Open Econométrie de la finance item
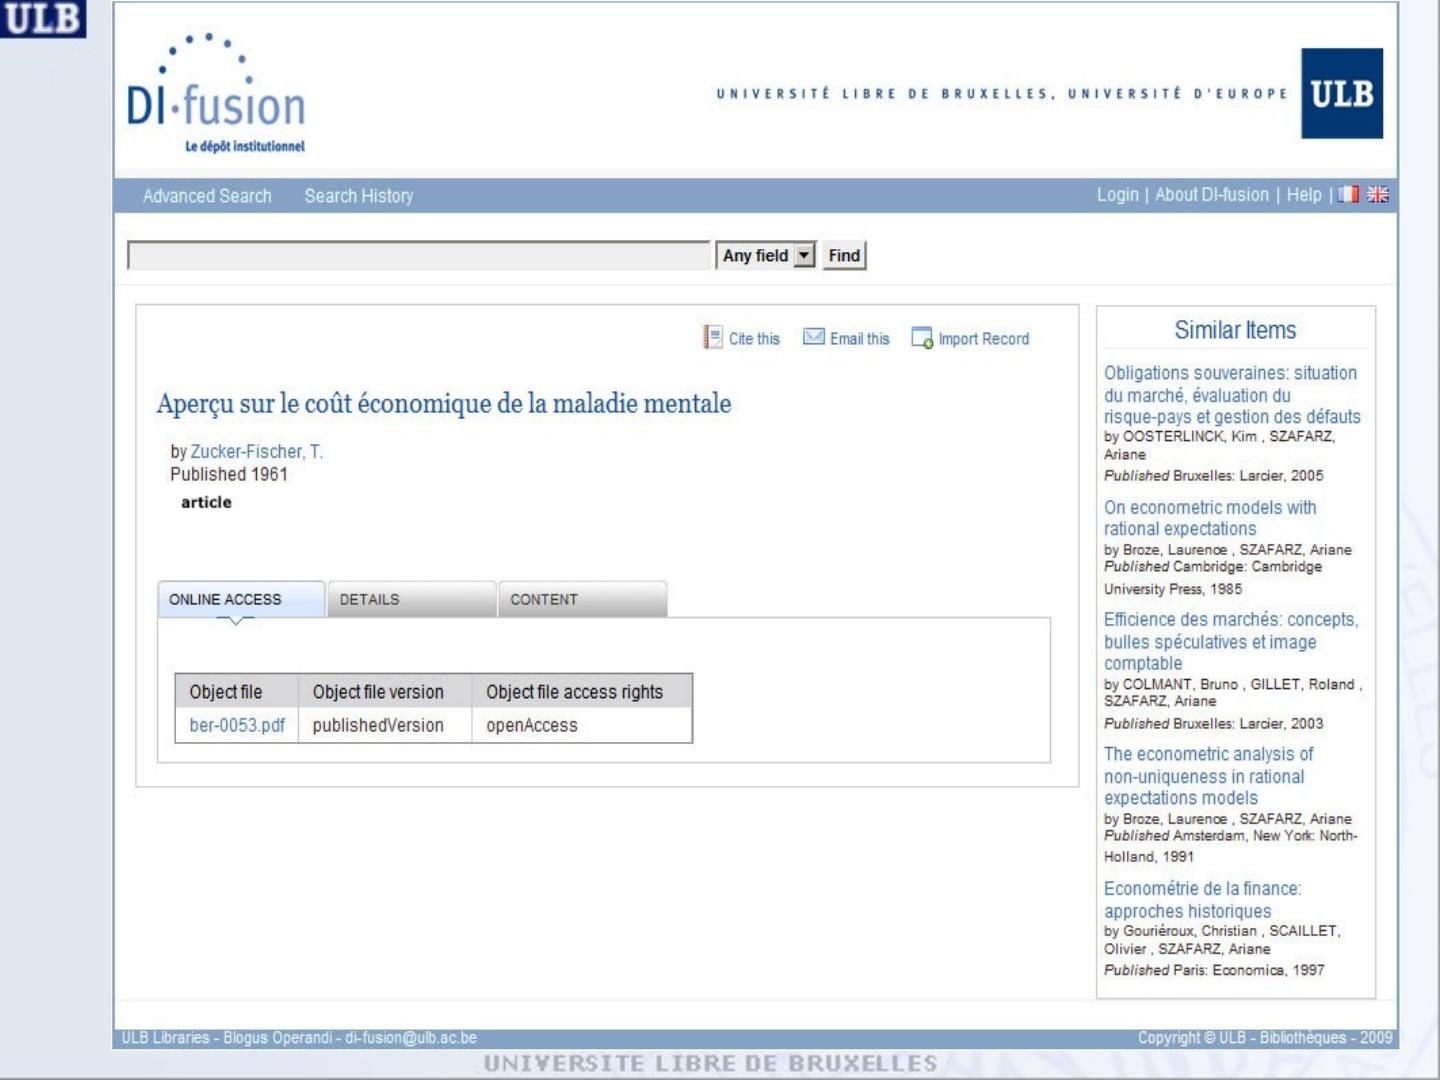Screen dimensions: 1440x1080 click(x=1203, y=900)
